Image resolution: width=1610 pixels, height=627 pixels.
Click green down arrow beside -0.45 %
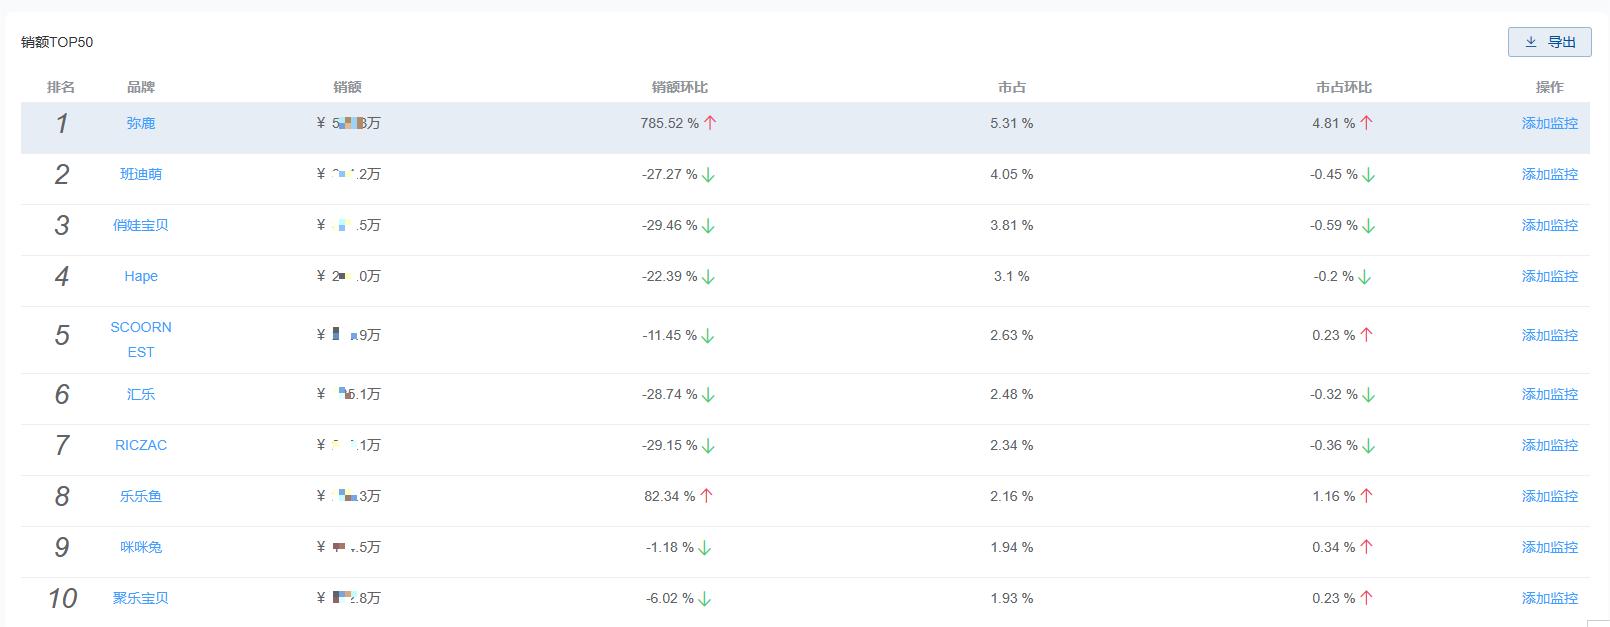1369,175
